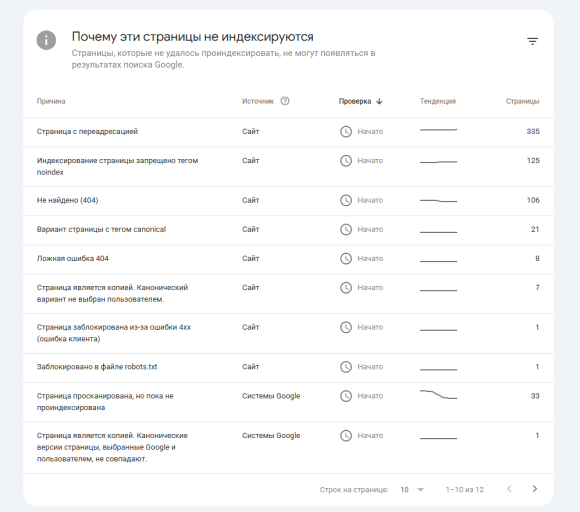Click the page count 7
Screen dimensions: 580x512
pos(537,287)
